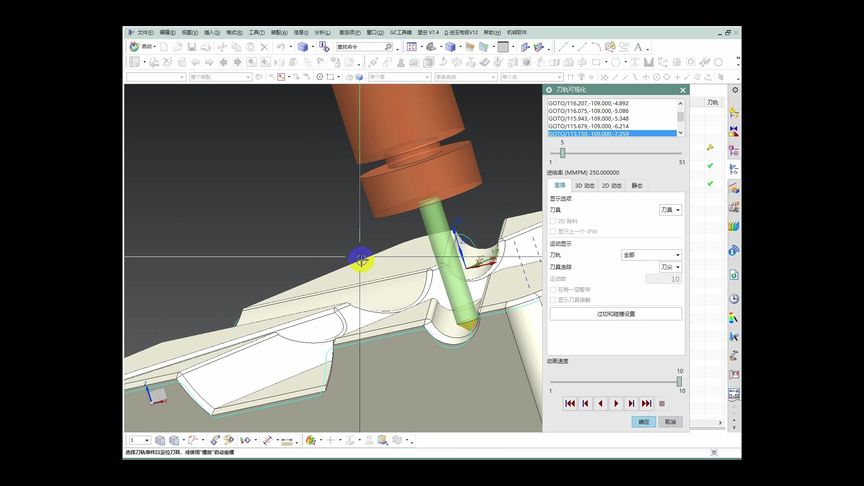Check the 显示刀具接触 option
This screenshot has width=864, height=486.
(x=553, y=299)
